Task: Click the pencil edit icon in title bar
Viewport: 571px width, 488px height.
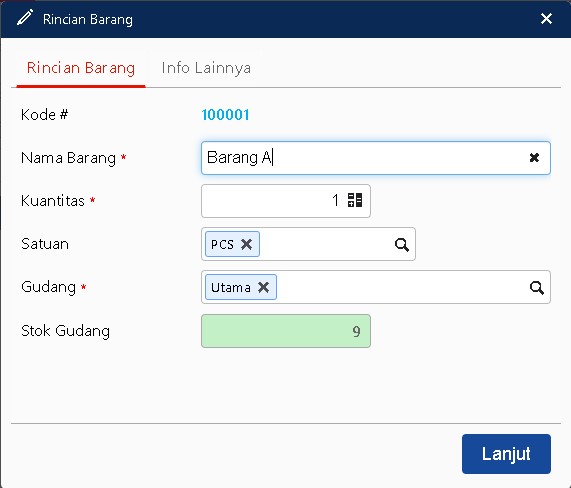Action: 25,18
